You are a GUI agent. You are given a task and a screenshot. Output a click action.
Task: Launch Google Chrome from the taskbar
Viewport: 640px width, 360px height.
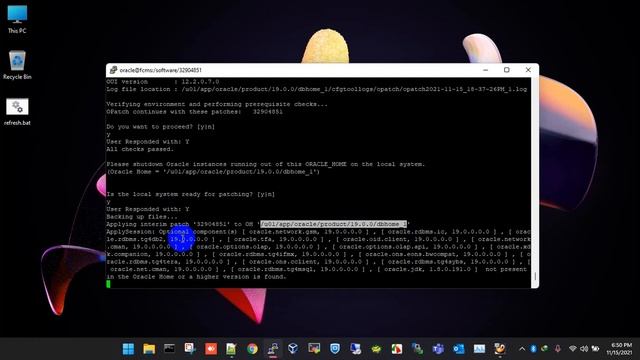pyautogui.click(x=252, y=349)
